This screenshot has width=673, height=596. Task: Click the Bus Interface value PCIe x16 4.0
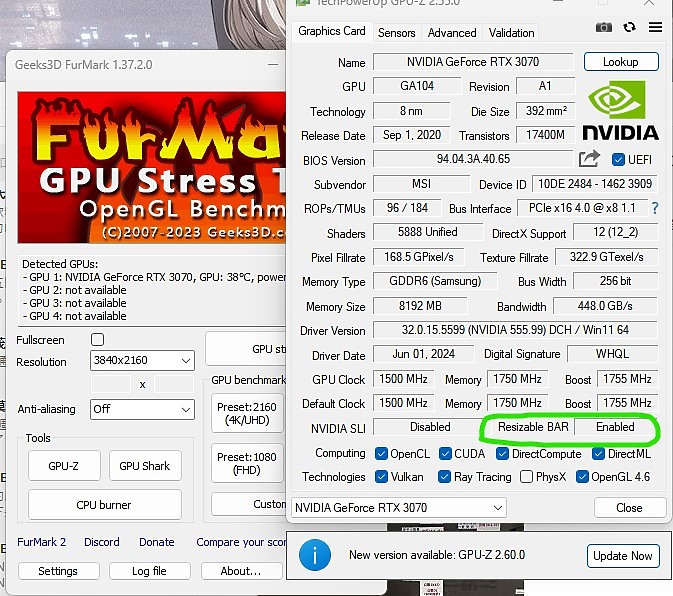point(582,208)
